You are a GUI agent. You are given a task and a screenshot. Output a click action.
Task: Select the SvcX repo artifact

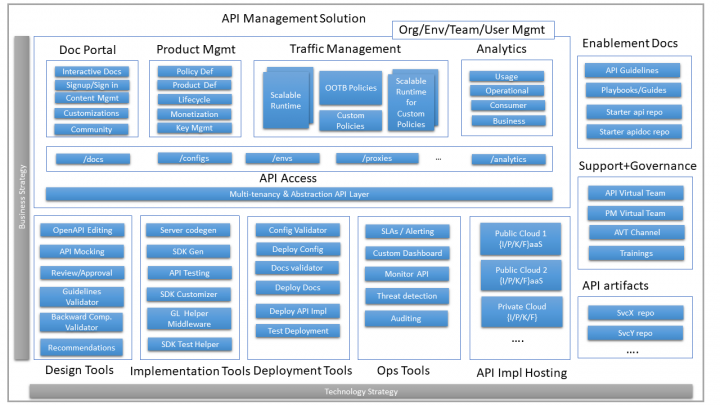629,314
